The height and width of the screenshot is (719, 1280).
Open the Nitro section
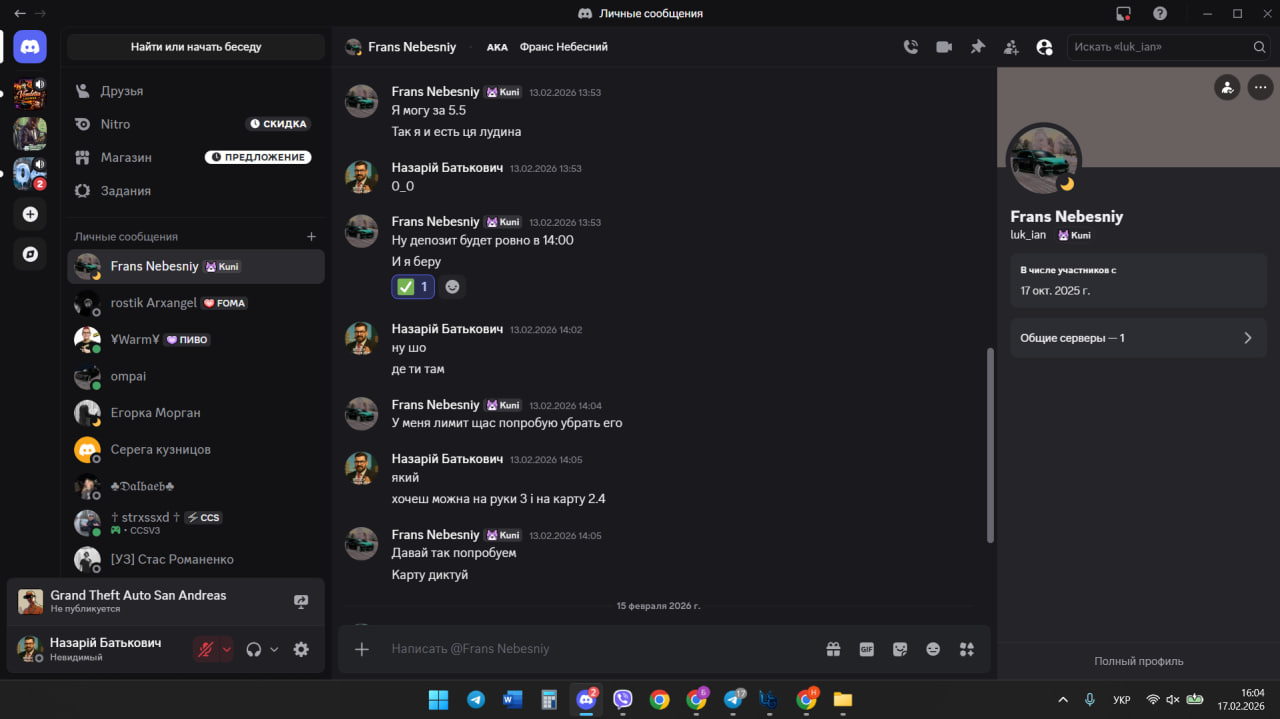pyautogui.click(x=196, y=124)
